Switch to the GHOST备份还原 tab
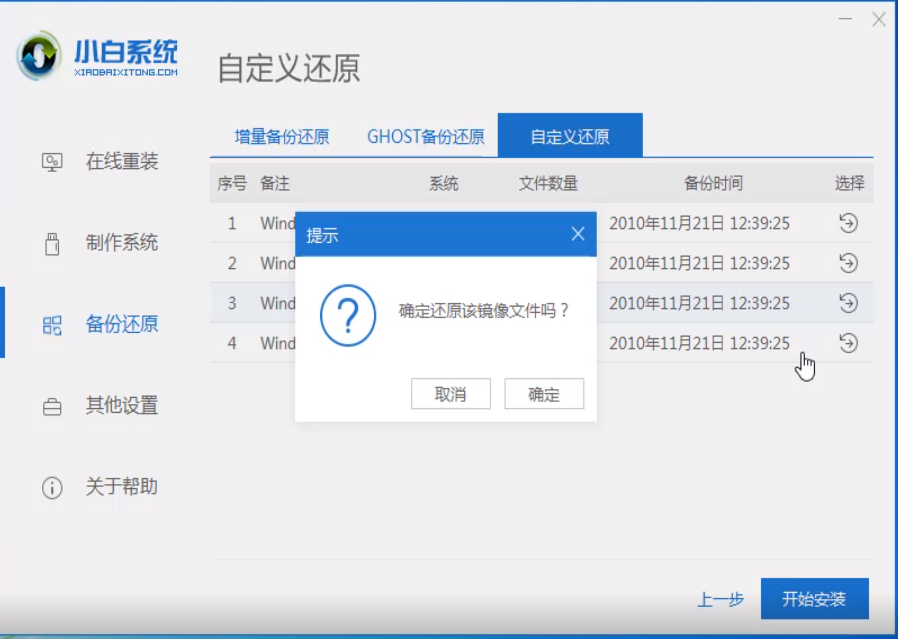The image size is (898, 639). (x=427, y=135)
